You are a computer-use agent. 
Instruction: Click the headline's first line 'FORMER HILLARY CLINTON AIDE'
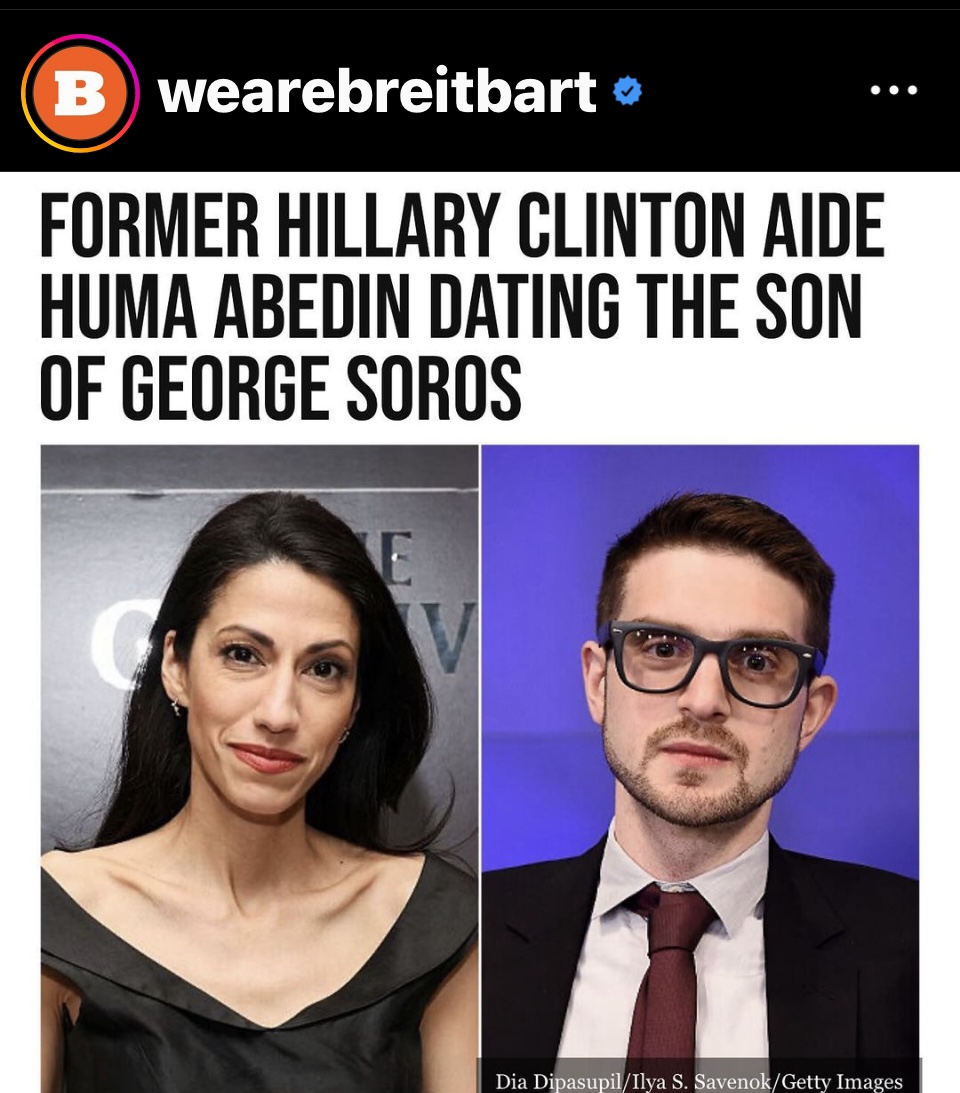(462, 225)
